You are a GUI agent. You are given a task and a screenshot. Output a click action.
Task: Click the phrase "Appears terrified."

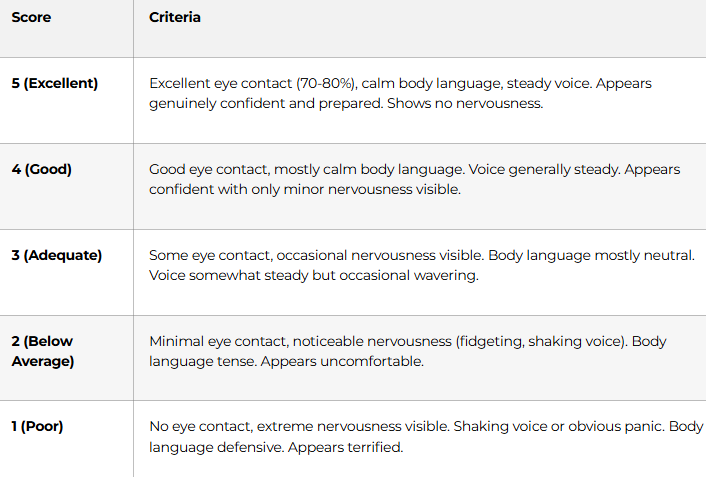tap(345, 447)
